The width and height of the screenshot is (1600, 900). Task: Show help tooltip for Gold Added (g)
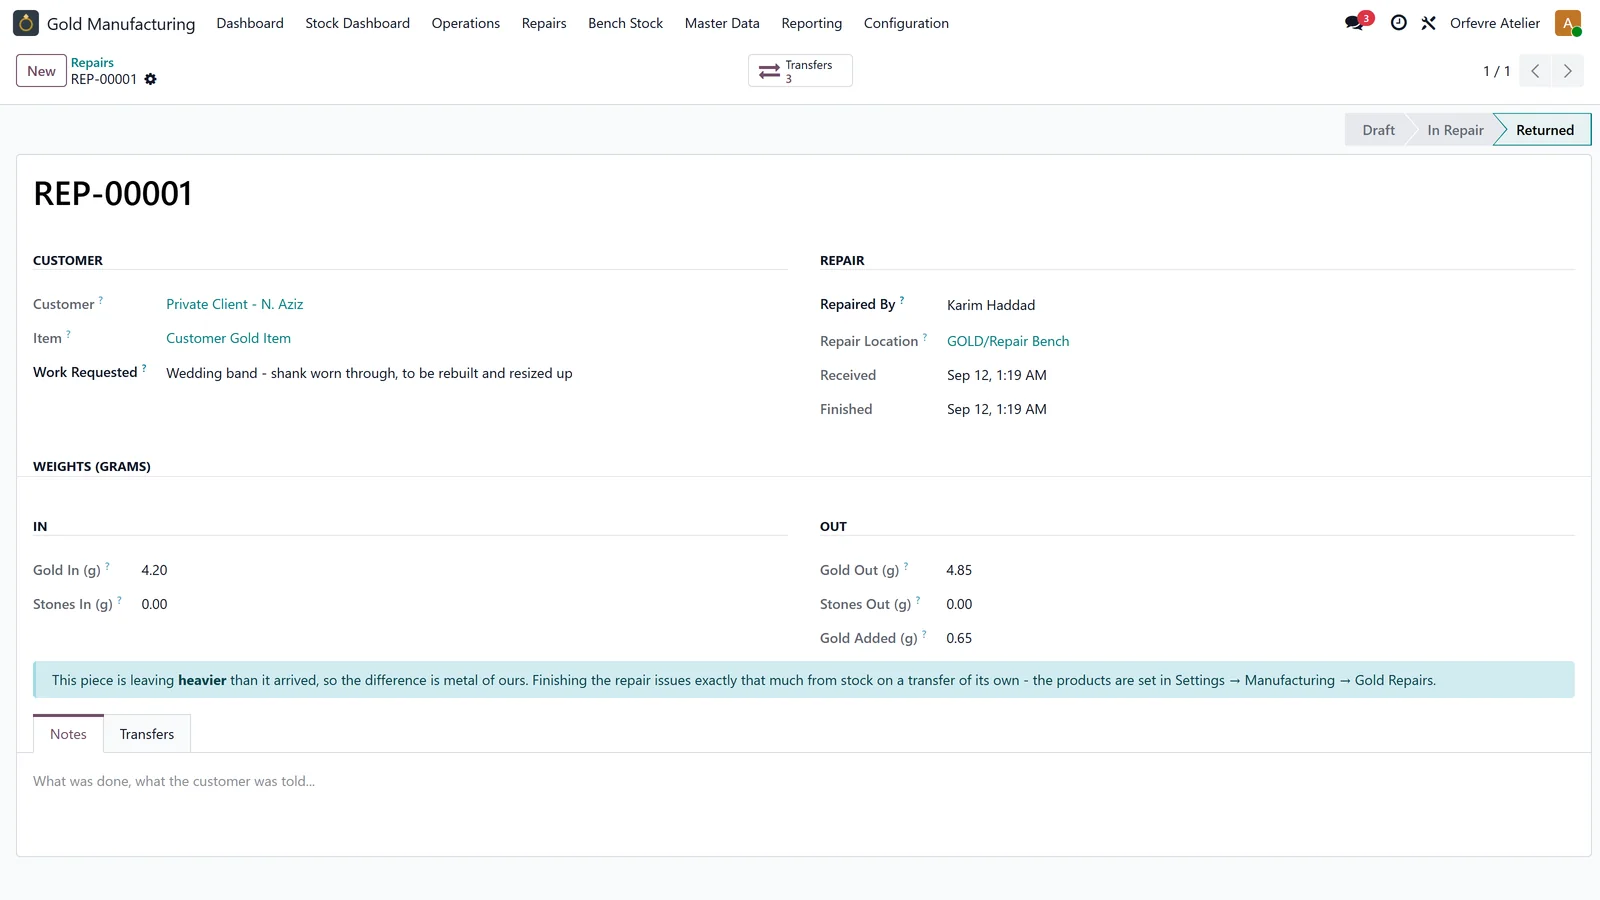pyautogui.click(x=924, y=634)
